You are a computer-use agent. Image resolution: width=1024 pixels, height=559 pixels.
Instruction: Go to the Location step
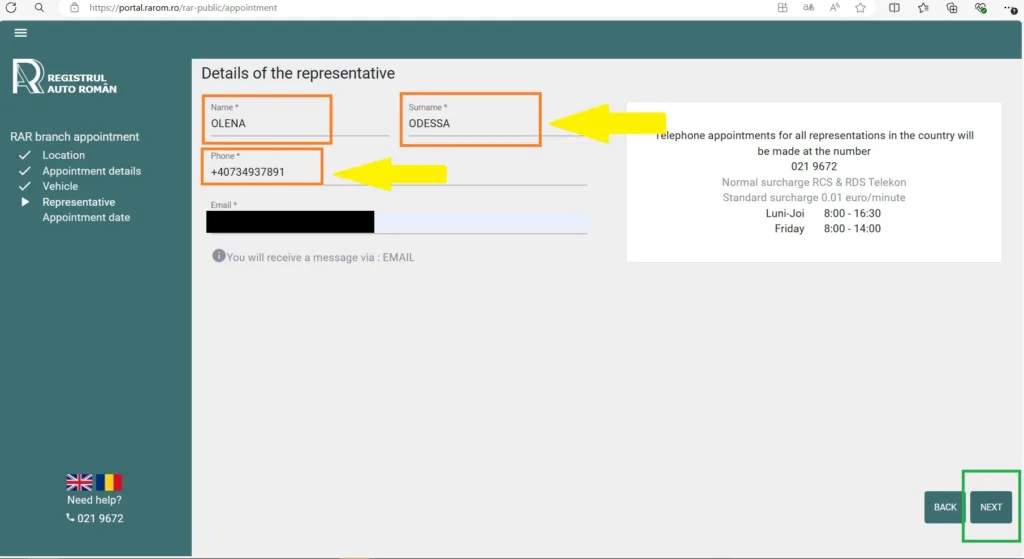(x=63, y=155)
